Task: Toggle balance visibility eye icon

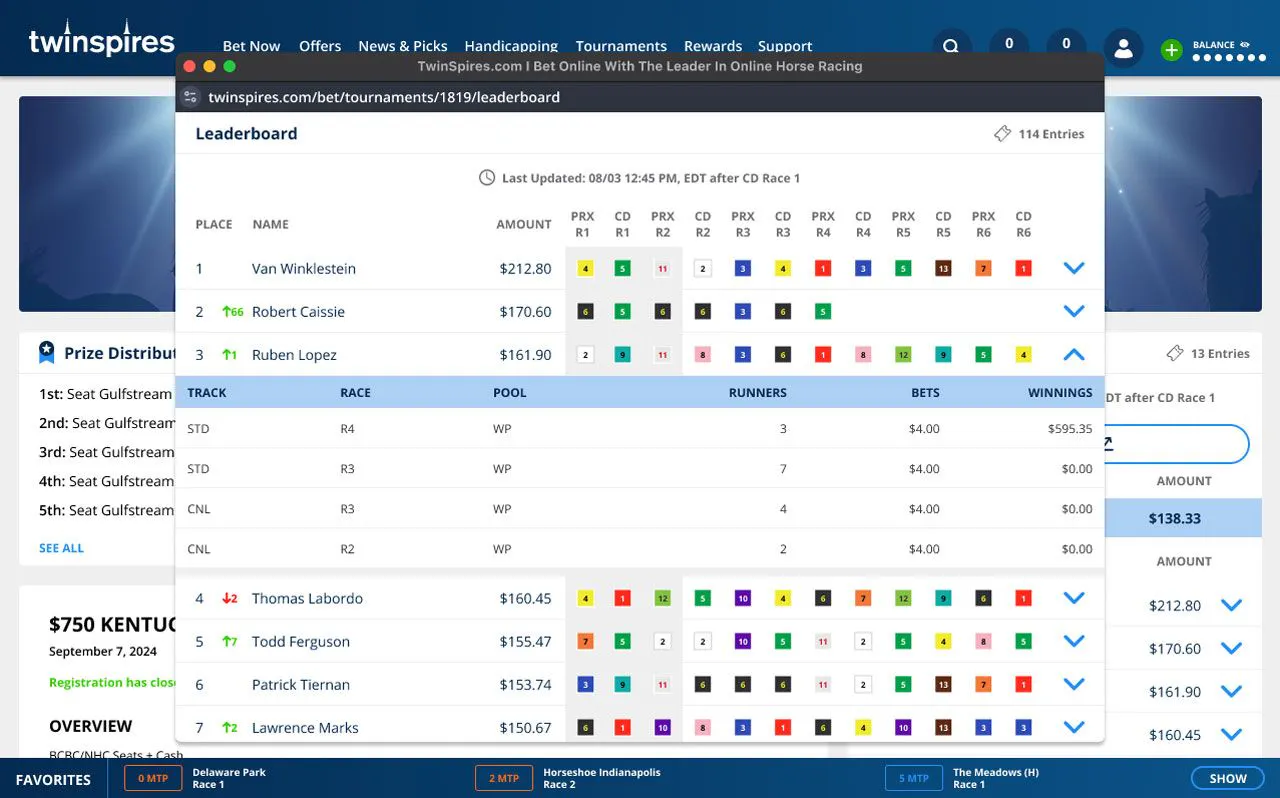Action: [1245, 45]
